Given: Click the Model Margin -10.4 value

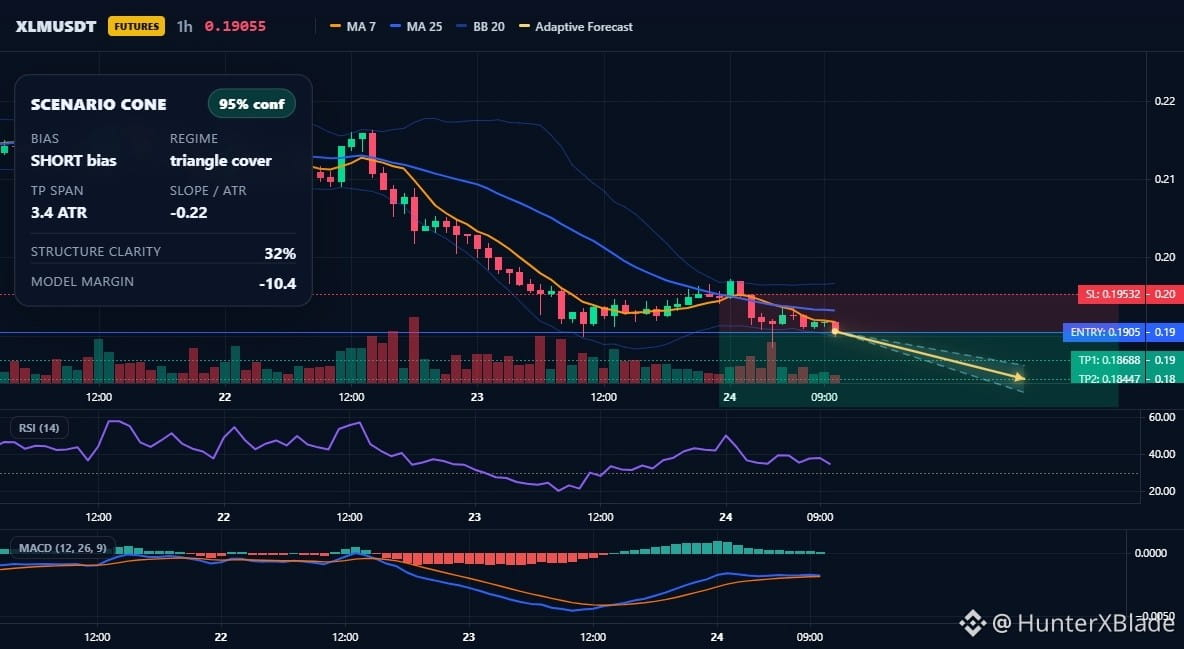Looking at the screenshot, I should (x=277, y=284).
